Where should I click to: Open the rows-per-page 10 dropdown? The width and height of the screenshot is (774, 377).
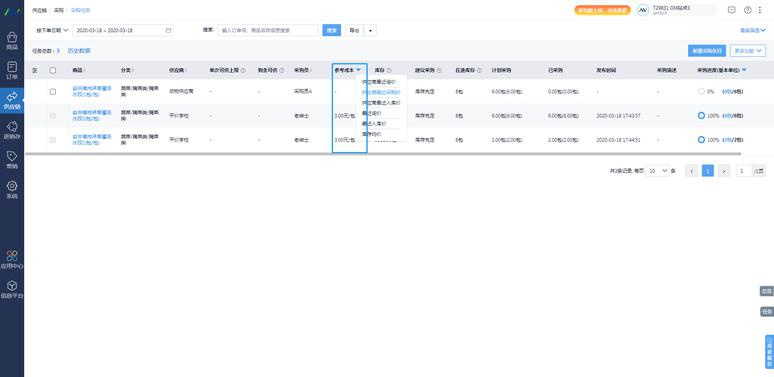[x=658, y=171]
